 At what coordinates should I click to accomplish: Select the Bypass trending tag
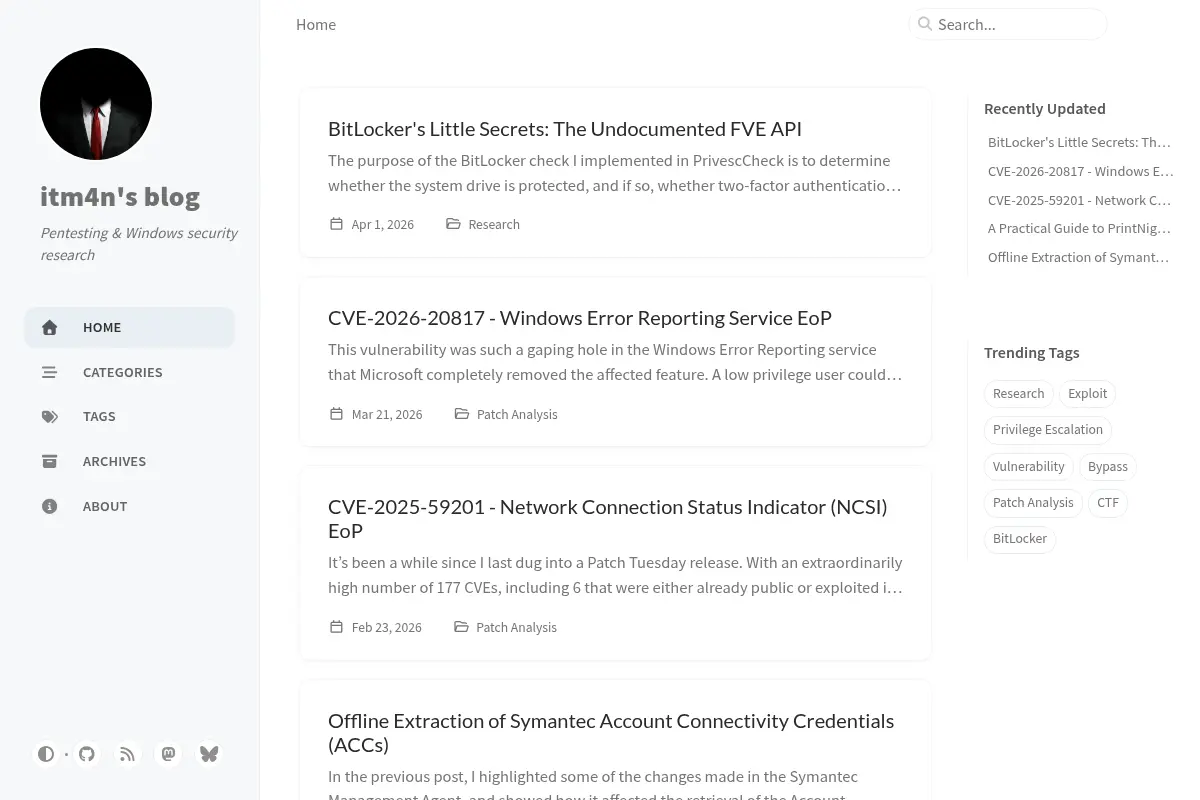click(1107, 467)
